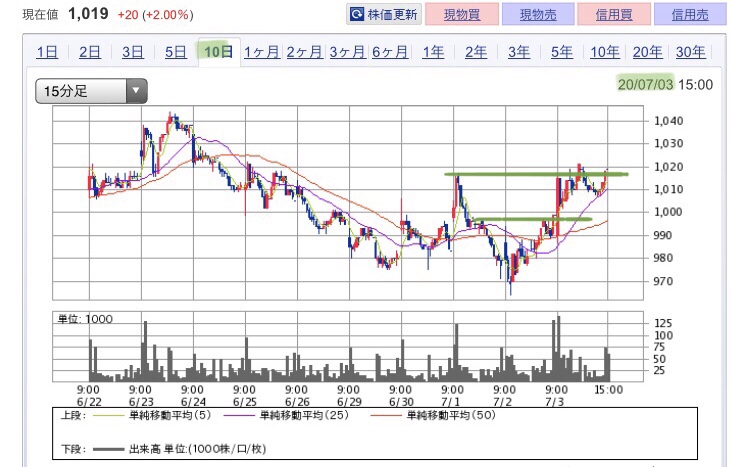Click the 7/1 date axis label
731x467 pixels.
point(451,402)
